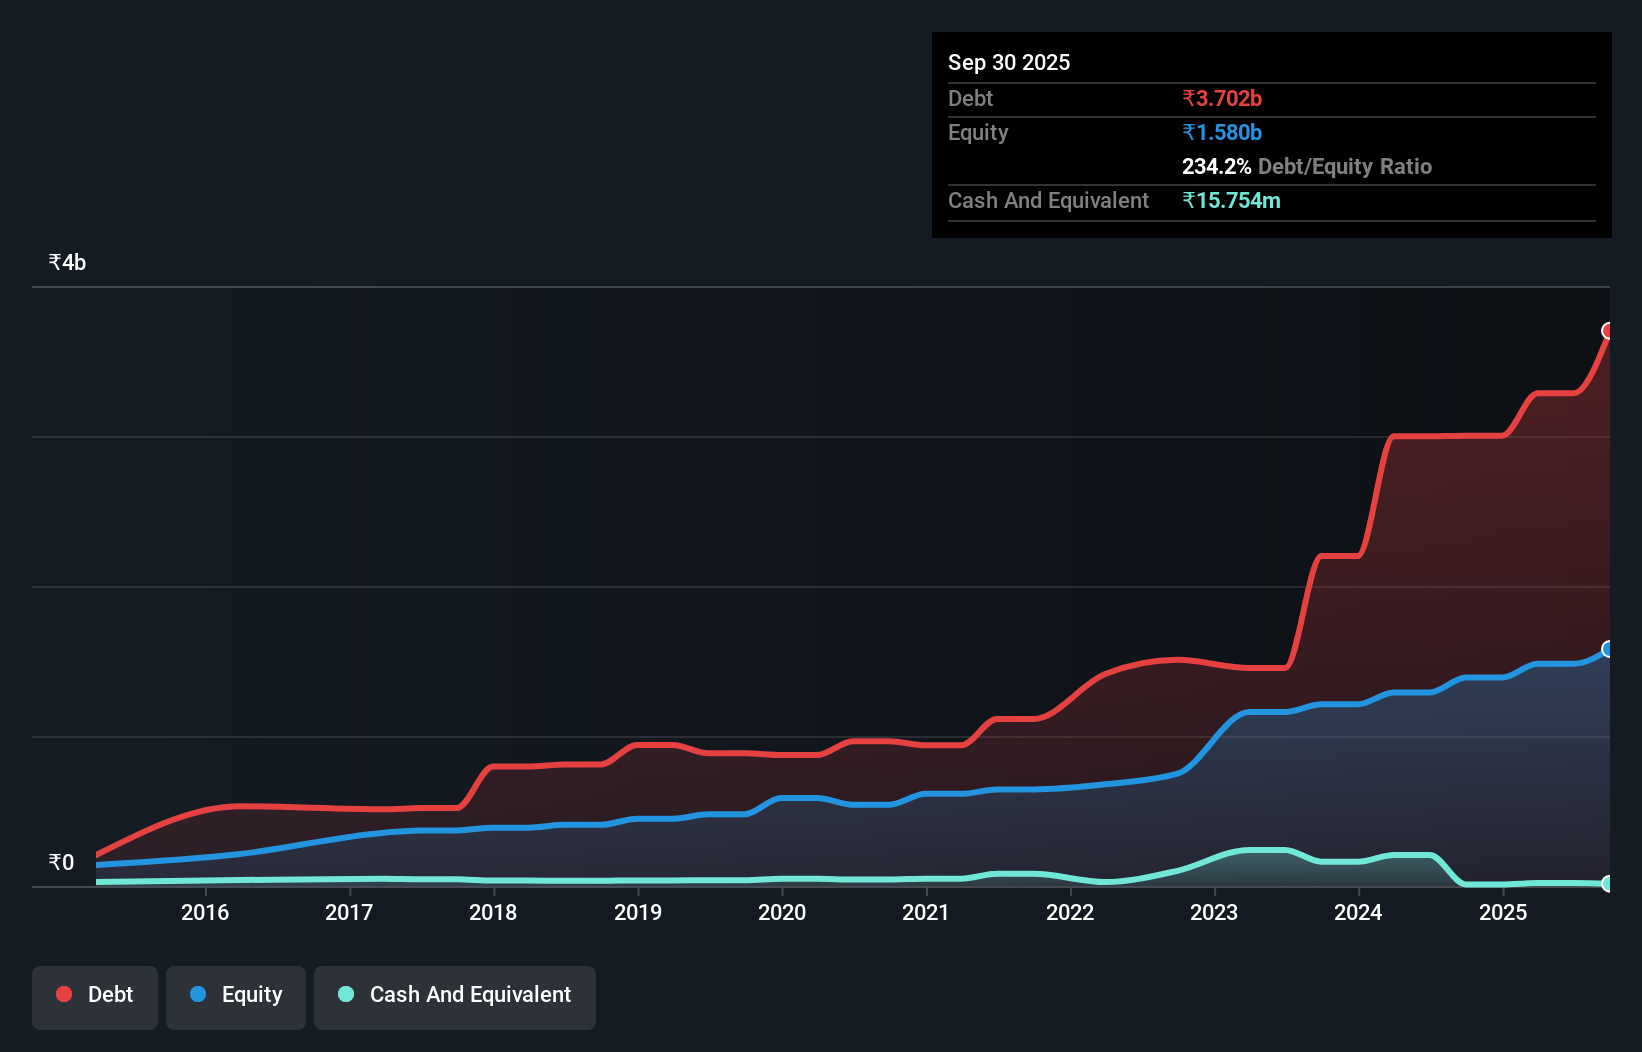Click the teal Cash And Equivalent legend dot
Screen dimensions: 1642x1052
(345, 994)
